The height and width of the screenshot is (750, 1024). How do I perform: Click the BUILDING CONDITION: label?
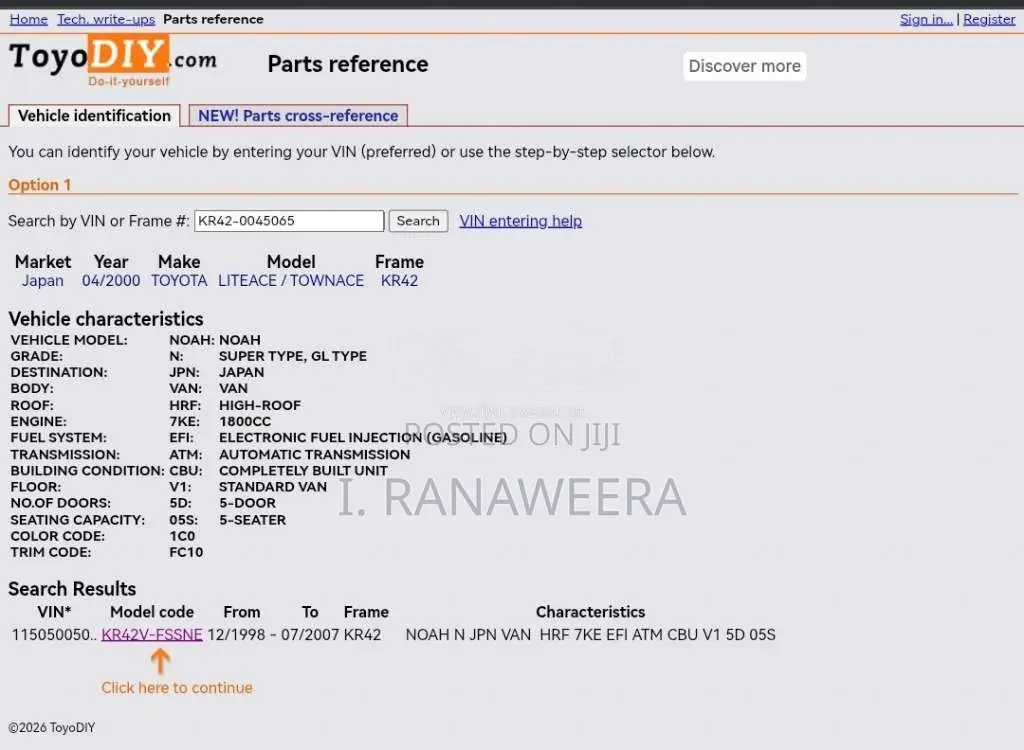point(88,470)
